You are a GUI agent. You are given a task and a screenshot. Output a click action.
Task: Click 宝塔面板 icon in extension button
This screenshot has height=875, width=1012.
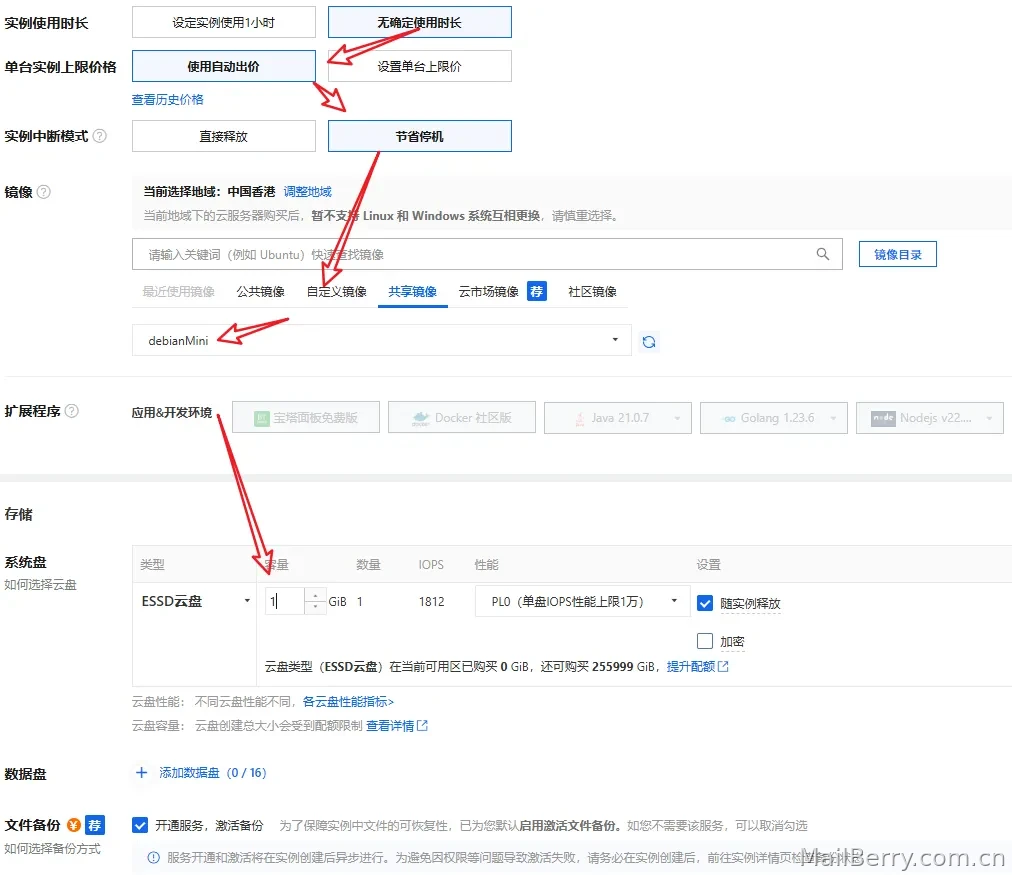(261, 418)
